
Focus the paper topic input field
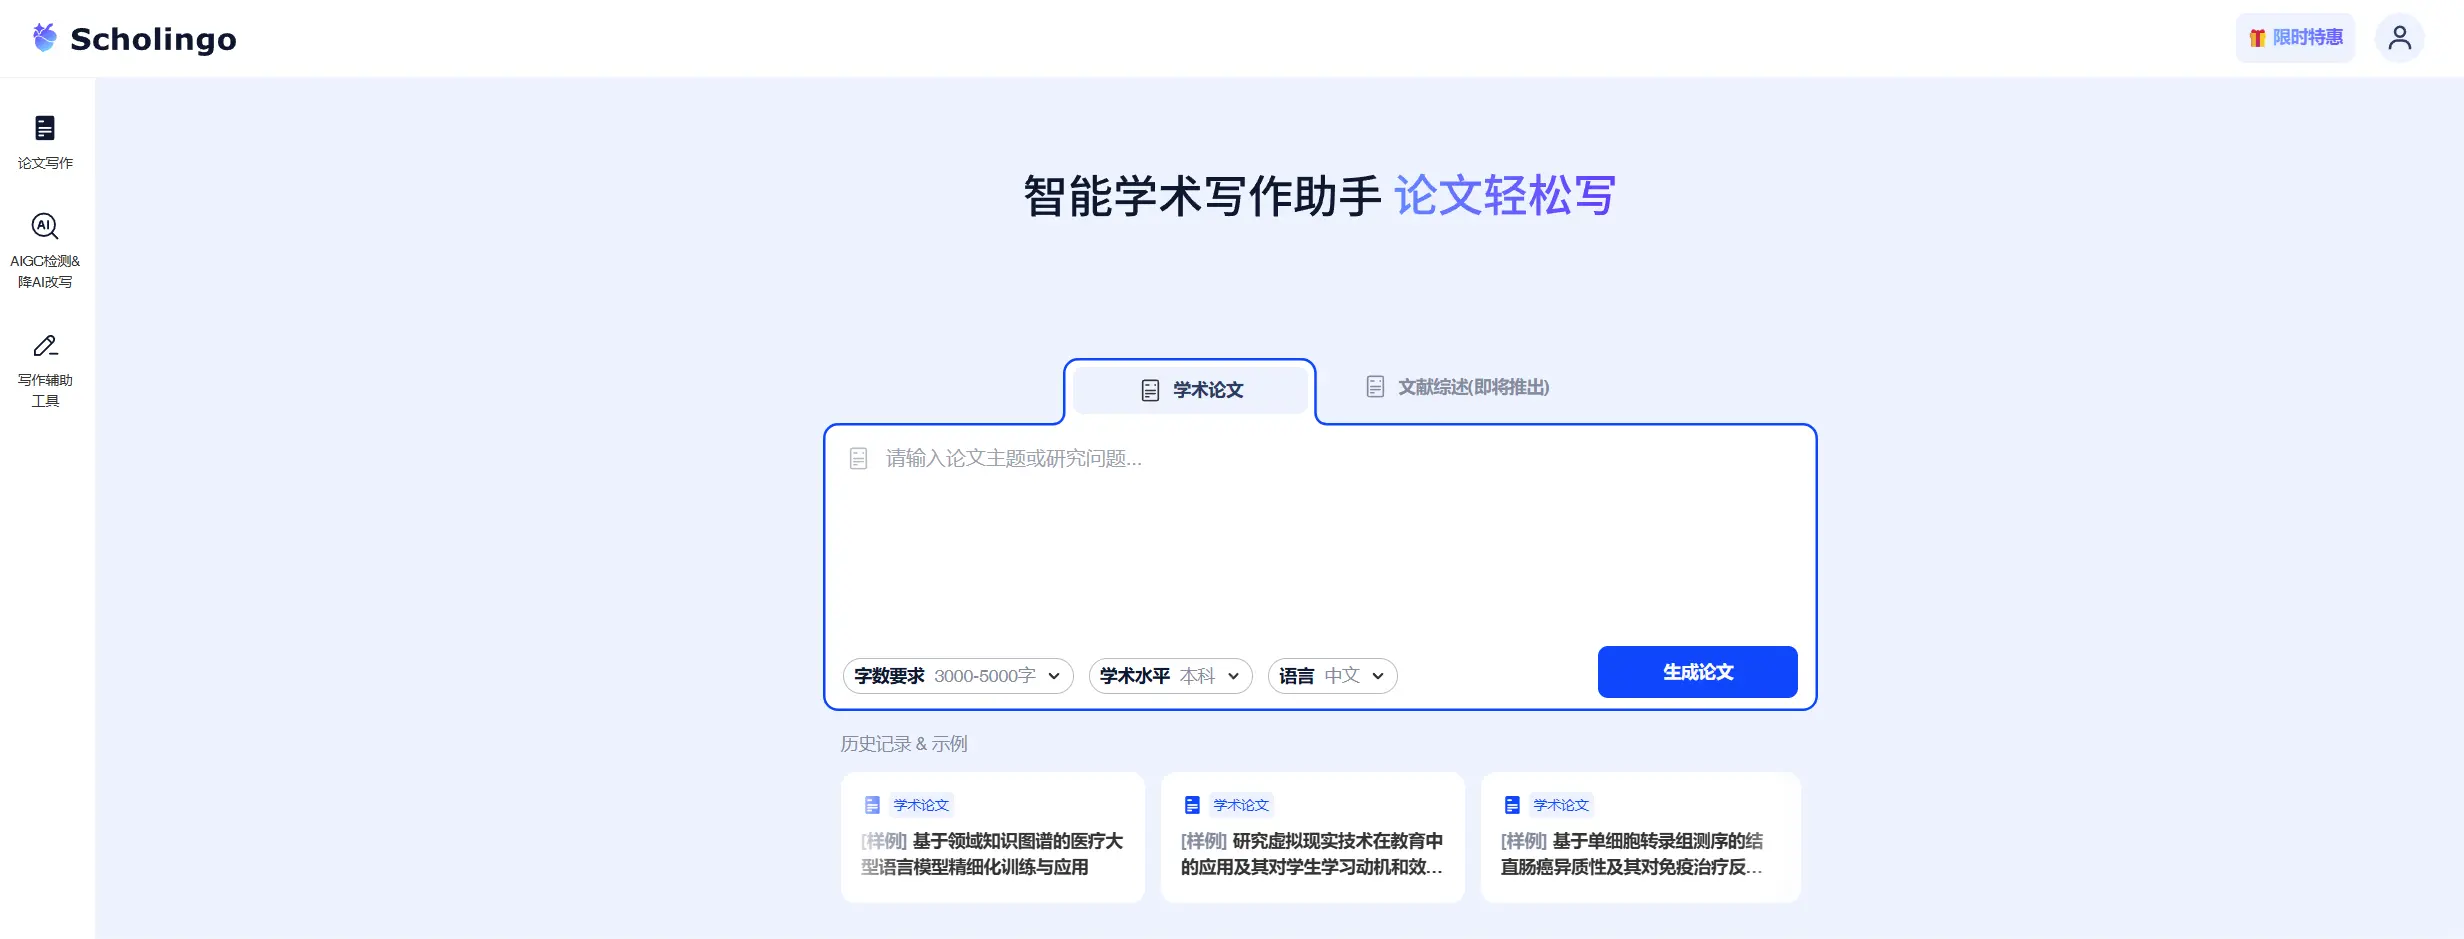point(1318,530)
